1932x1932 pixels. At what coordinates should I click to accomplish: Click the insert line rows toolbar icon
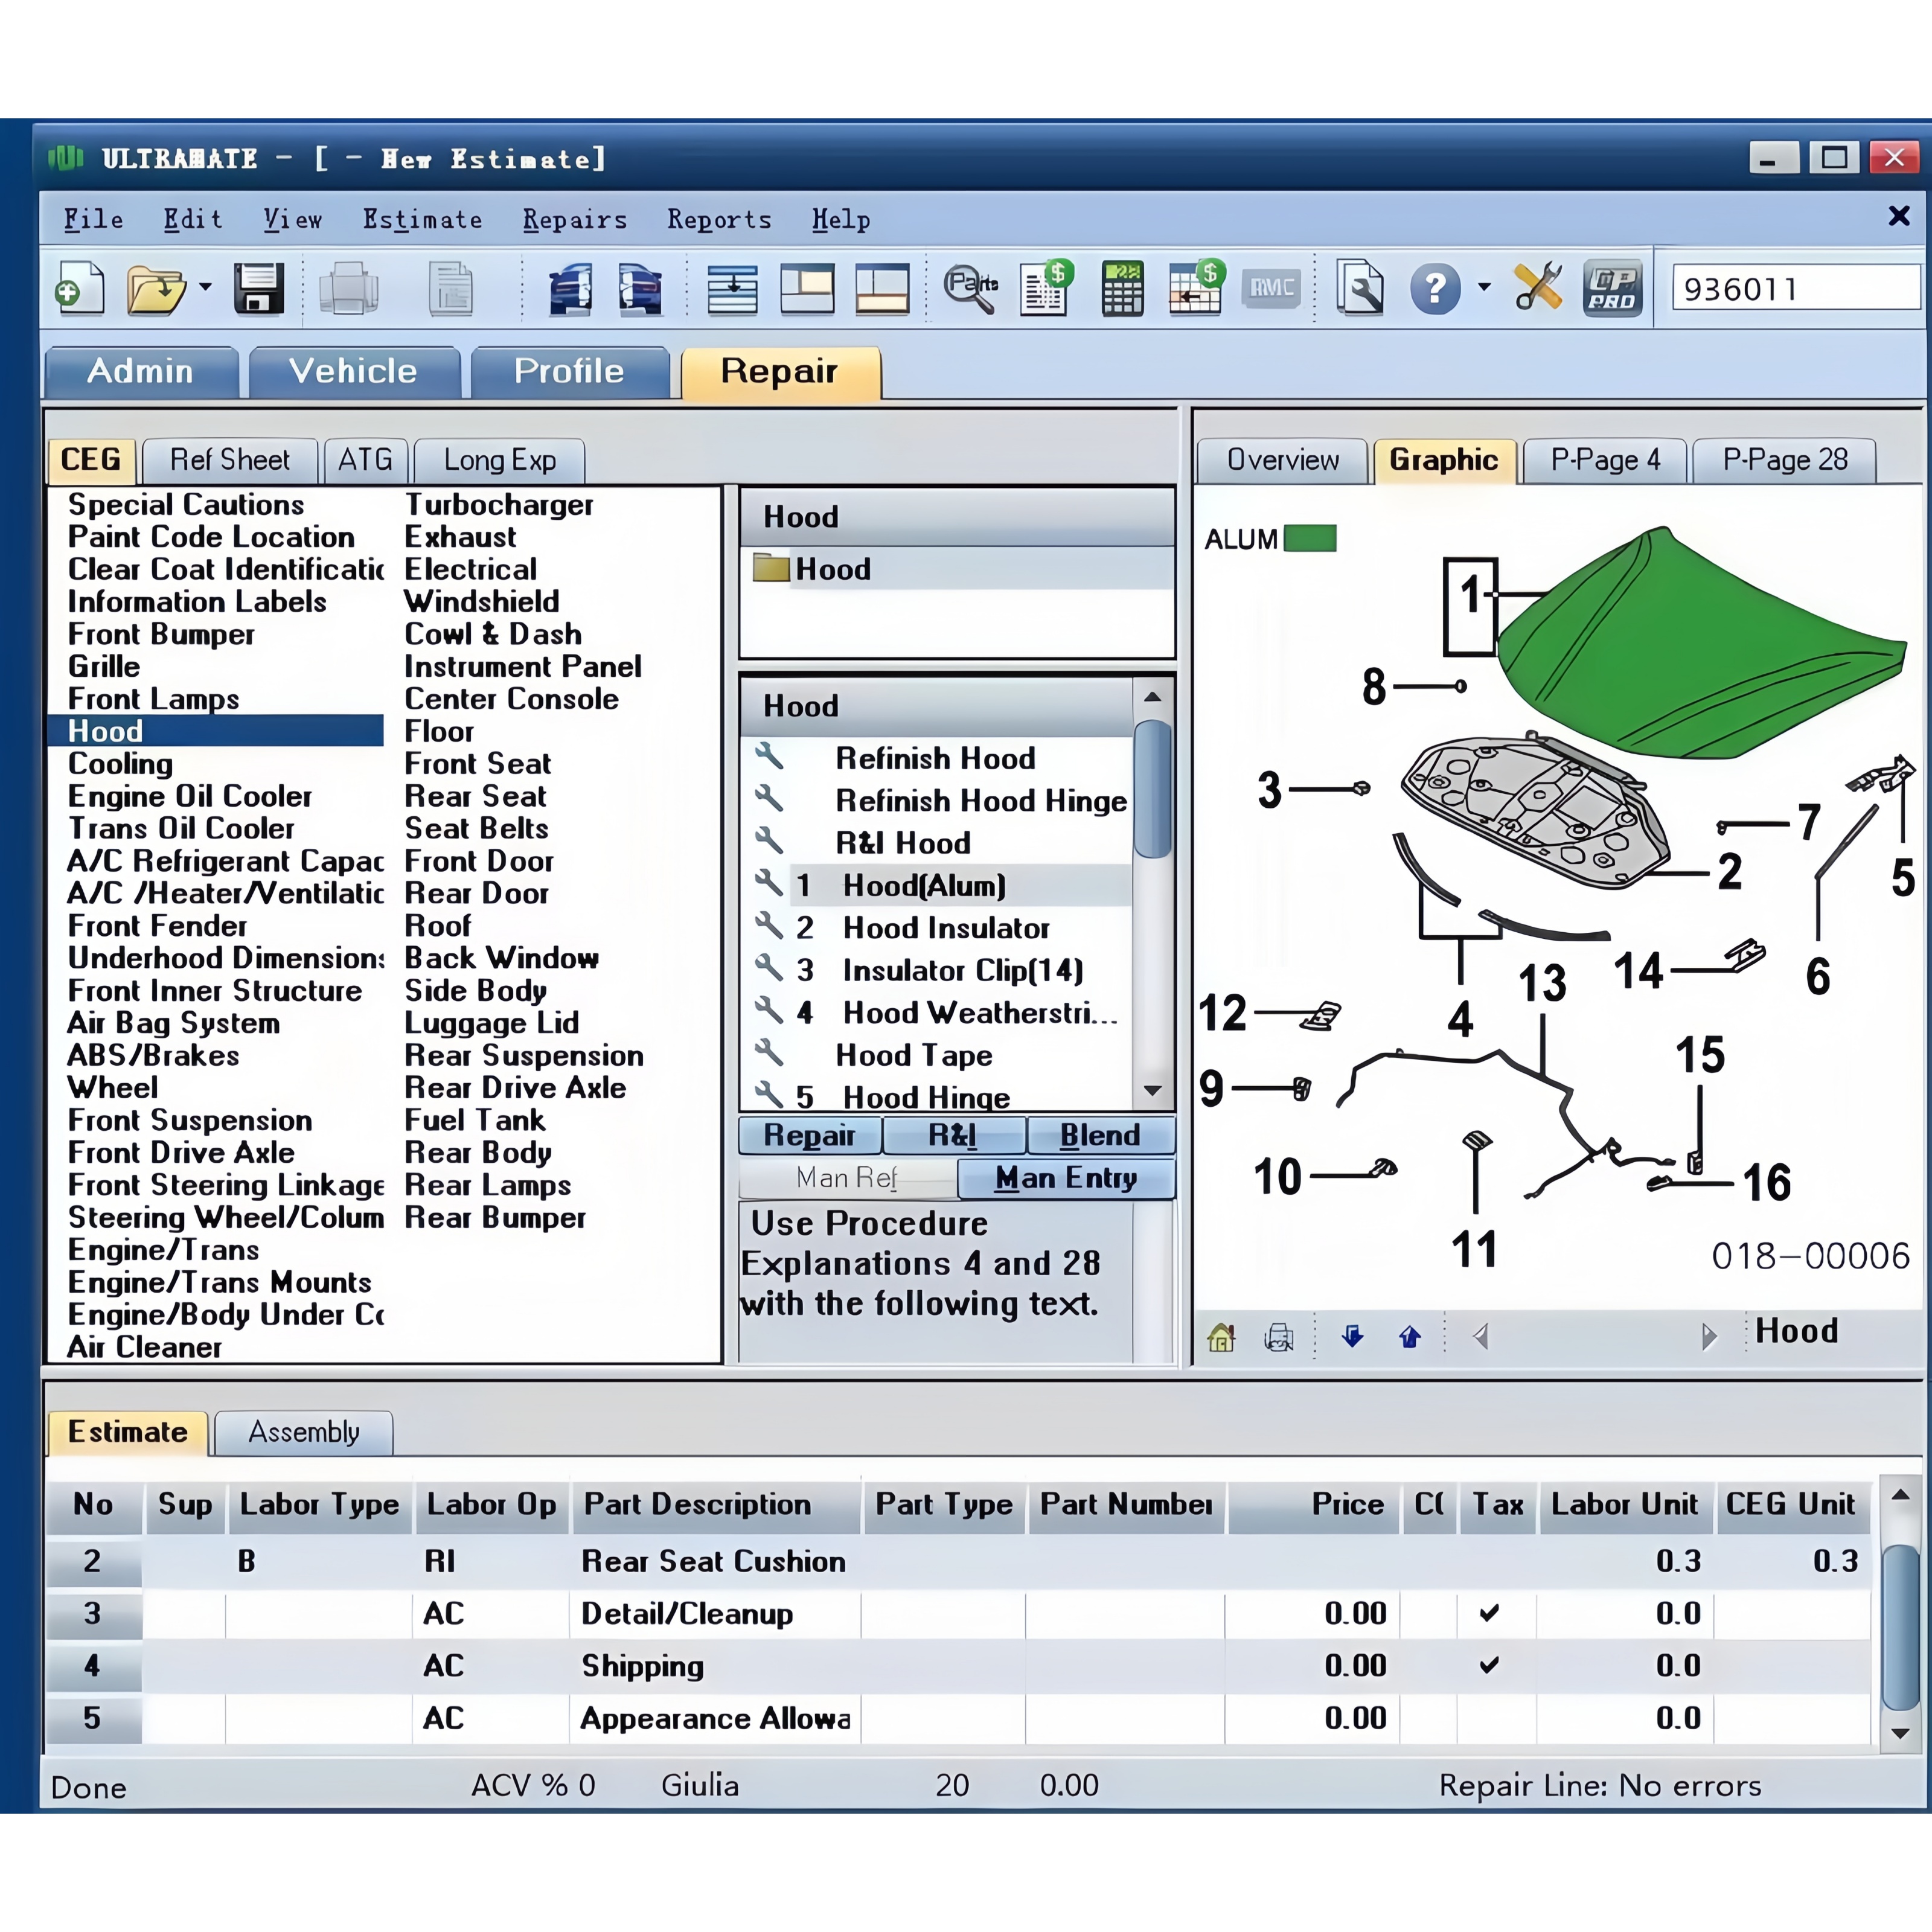click(732, 289)
